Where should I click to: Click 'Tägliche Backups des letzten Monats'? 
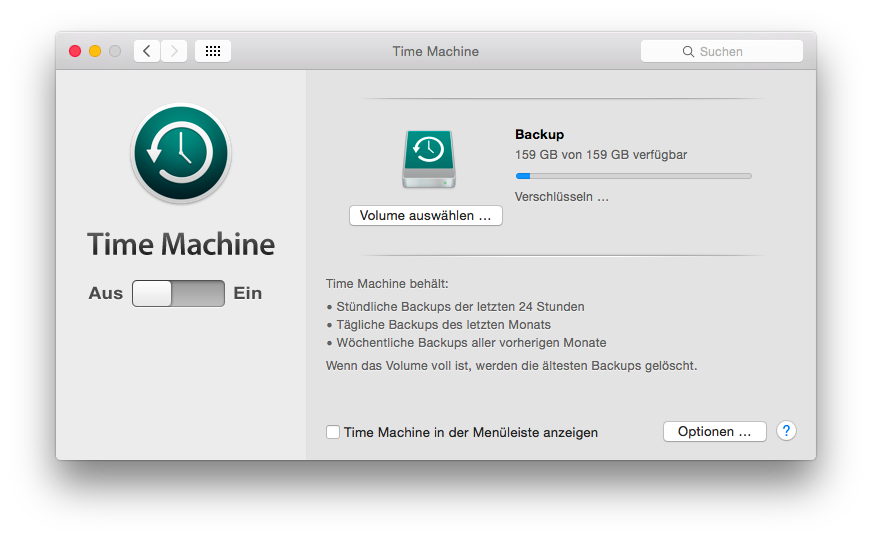(443, 325)
